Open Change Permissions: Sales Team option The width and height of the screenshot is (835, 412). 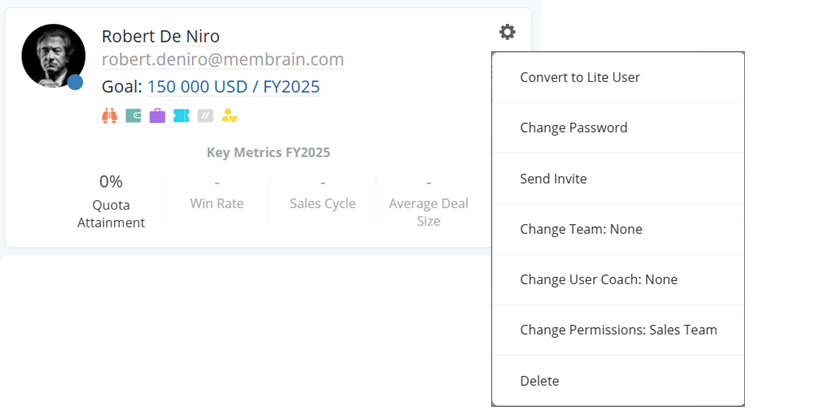(x=618, y=330)
